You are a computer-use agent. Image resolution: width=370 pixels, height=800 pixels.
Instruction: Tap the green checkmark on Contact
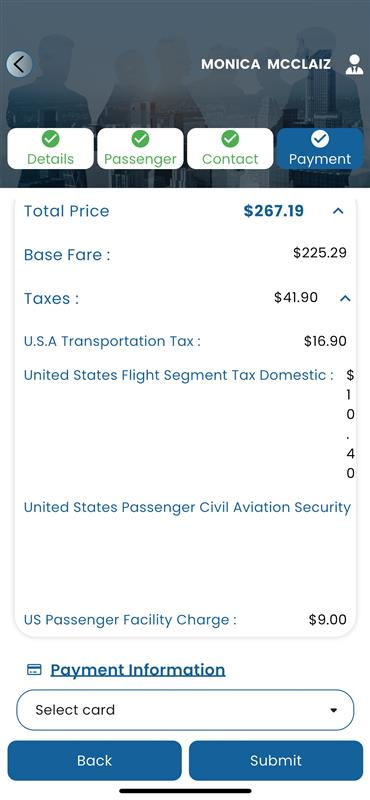[x=230, y=138]
